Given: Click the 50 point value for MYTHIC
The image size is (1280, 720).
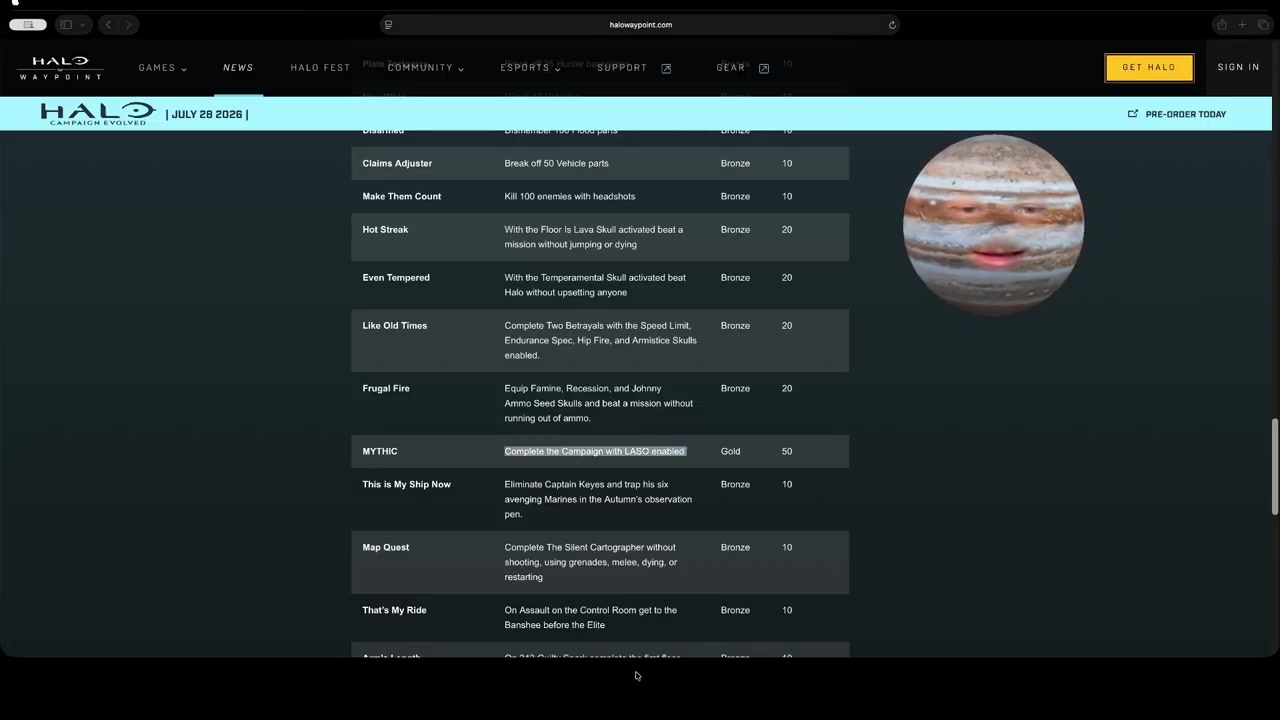Looking at the screenshot, I should click(787, 452).
